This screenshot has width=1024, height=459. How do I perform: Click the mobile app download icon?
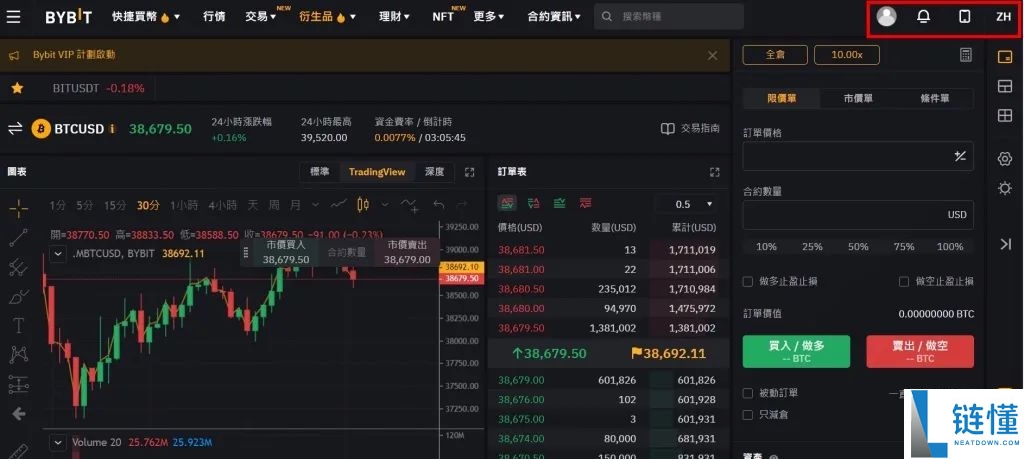965,17
